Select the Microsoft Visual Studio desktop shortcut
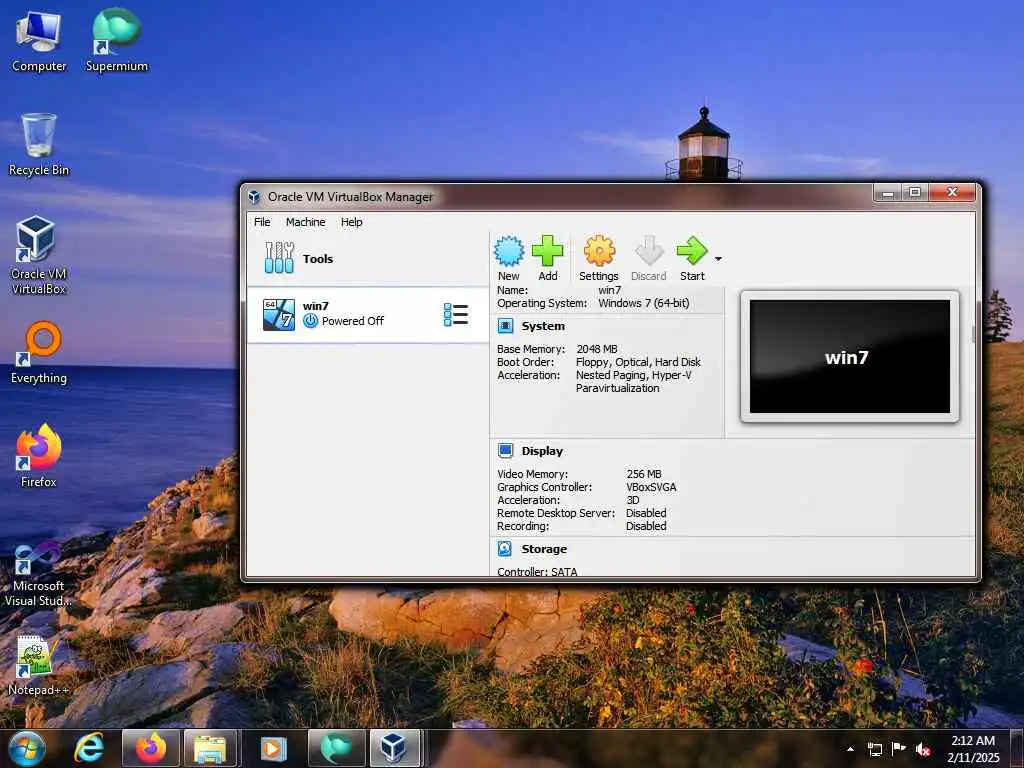 click(x=39, y=575)
